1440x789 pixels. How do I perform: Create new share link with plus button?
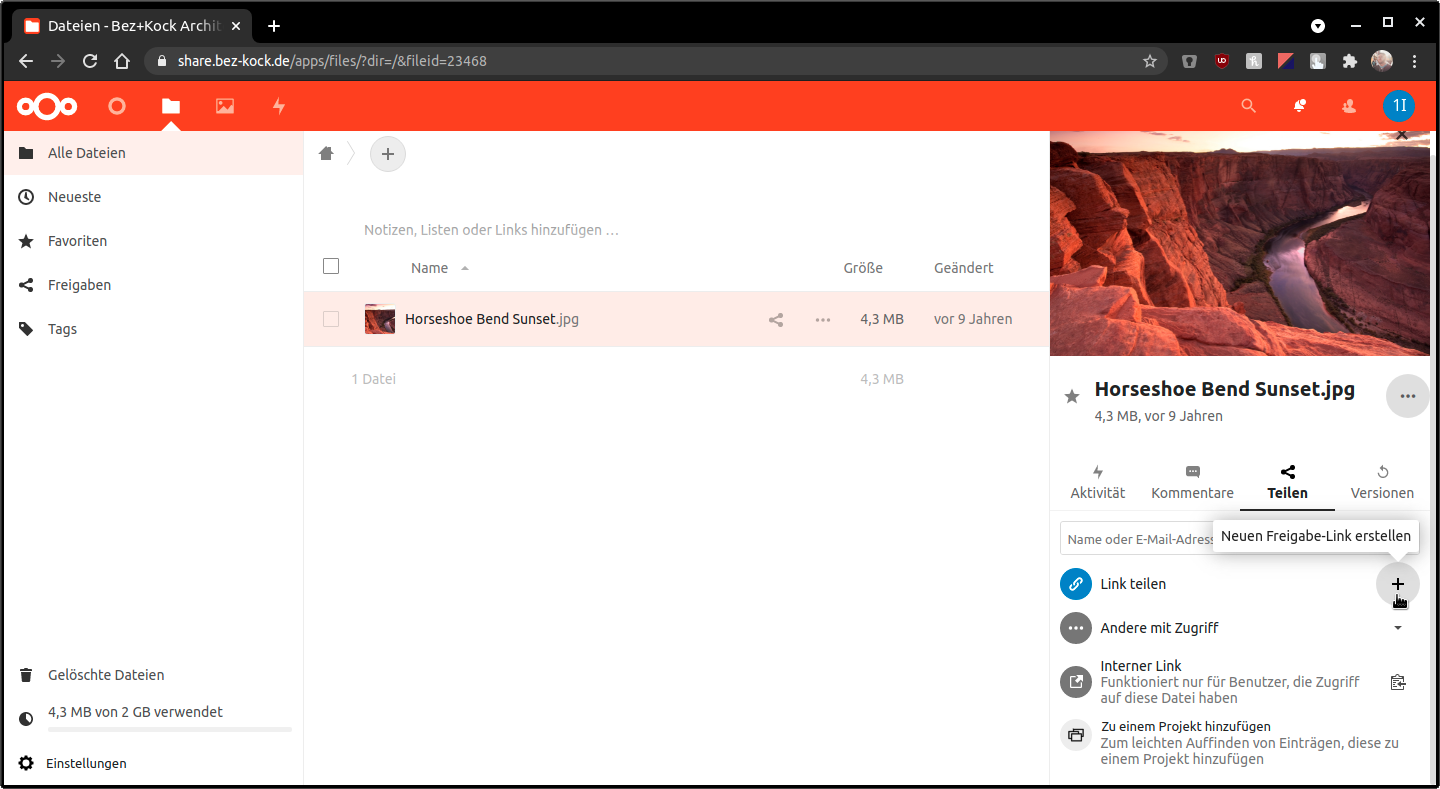pos(1397,584)
